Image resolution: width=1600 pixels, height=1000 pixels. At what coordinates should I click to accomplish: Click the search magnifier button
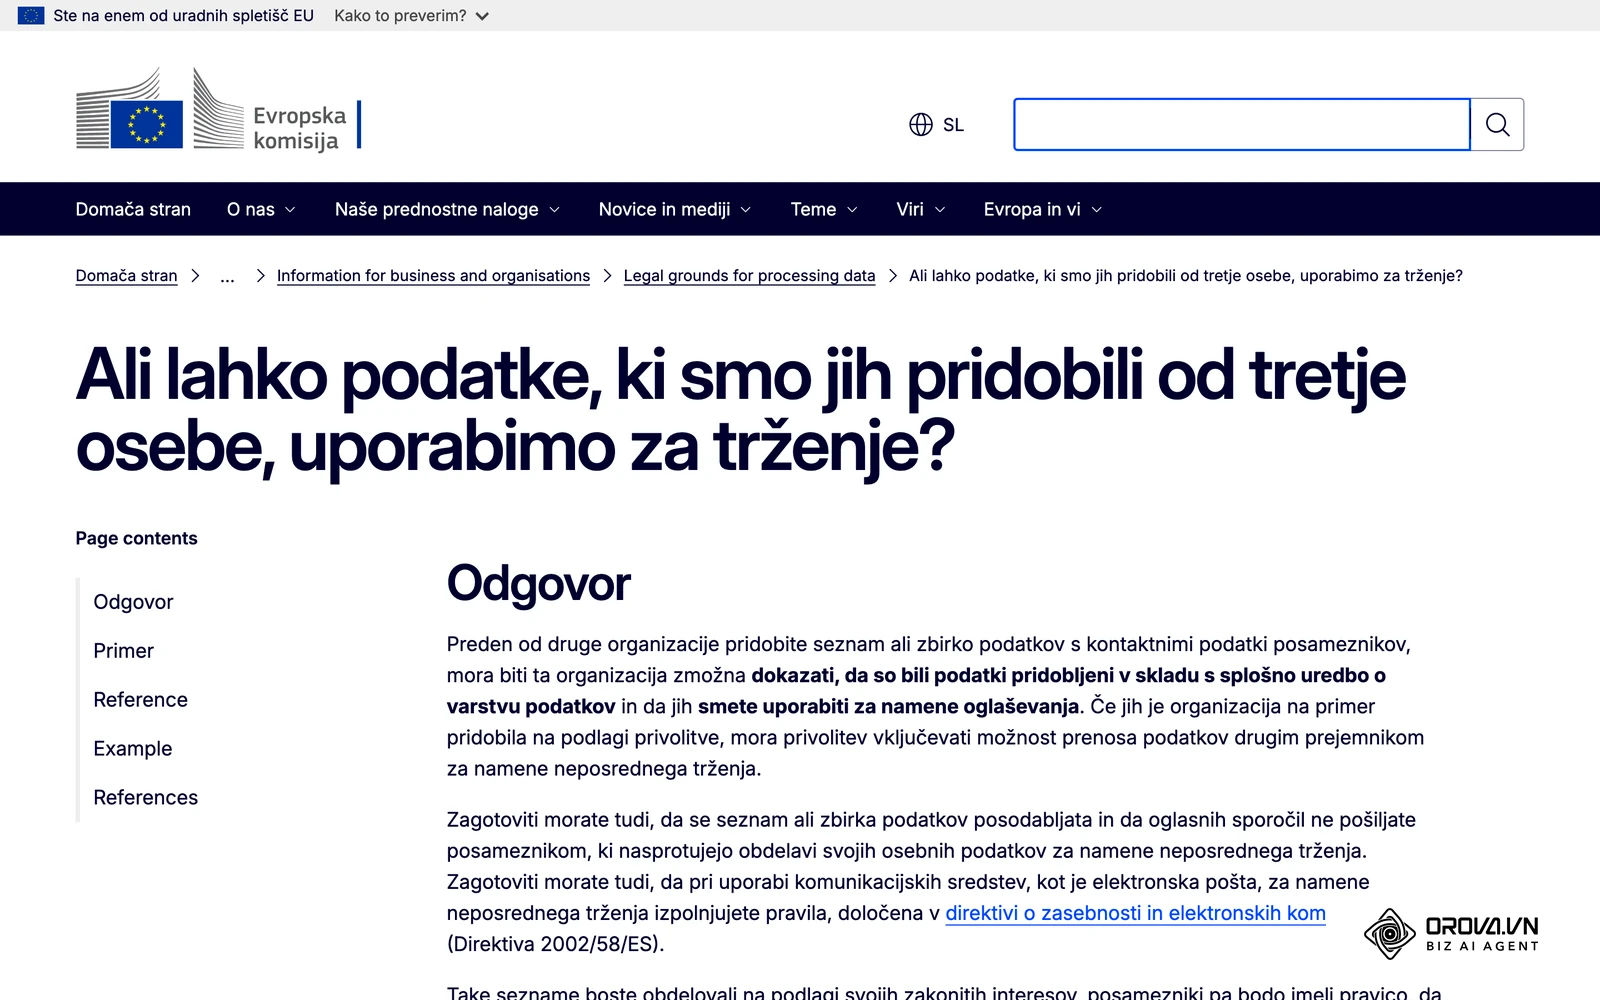coord(1497,124)
